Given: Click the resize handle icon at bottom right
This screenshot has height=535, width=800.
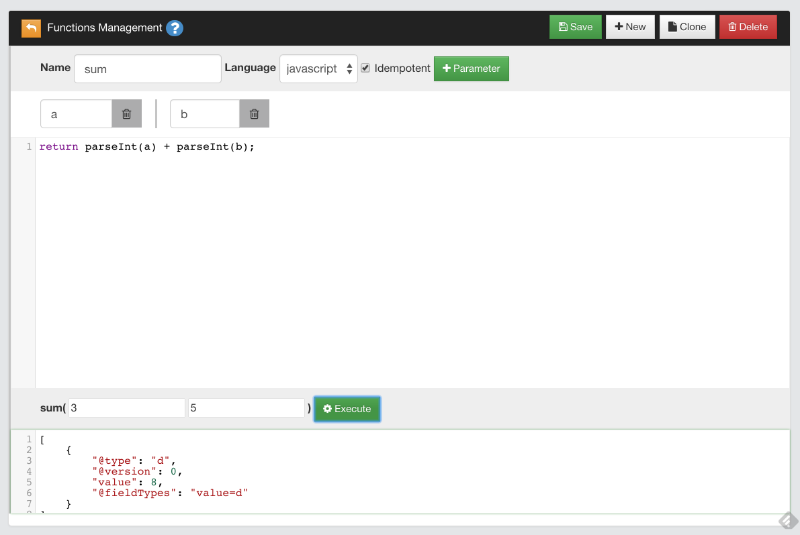Looking at the screenshot, I should pyautogui.click(x=787, y=520).
